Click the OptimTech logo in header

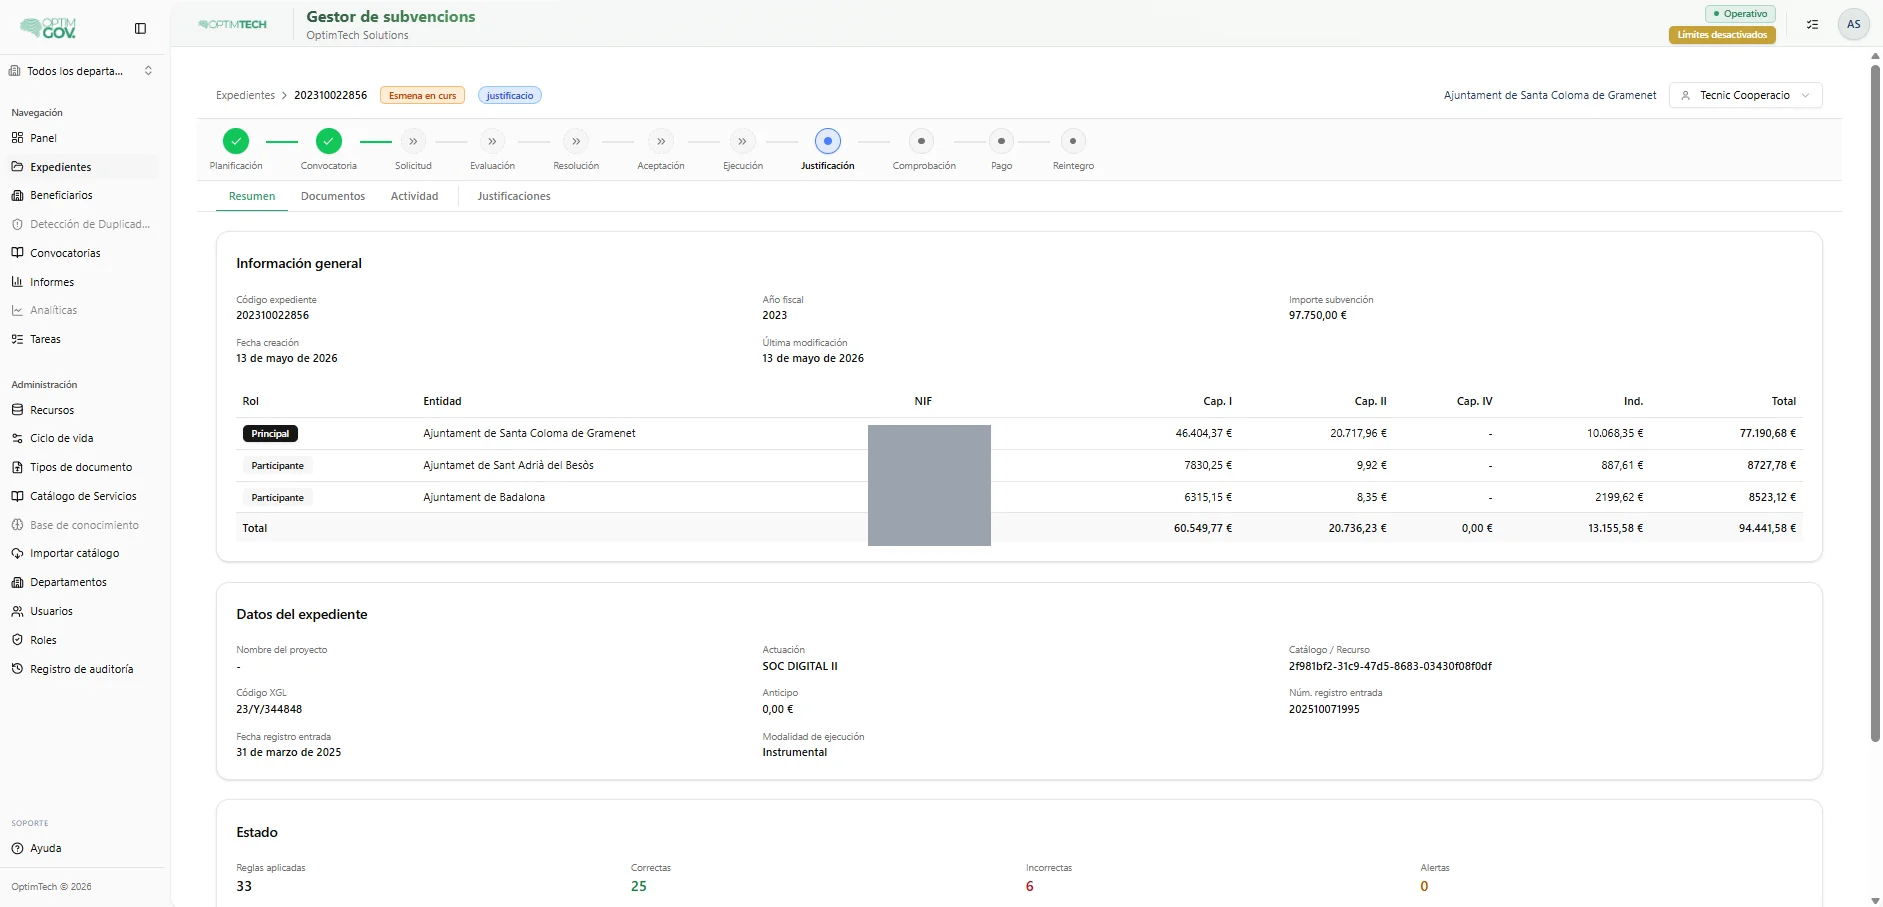point(233,24)
